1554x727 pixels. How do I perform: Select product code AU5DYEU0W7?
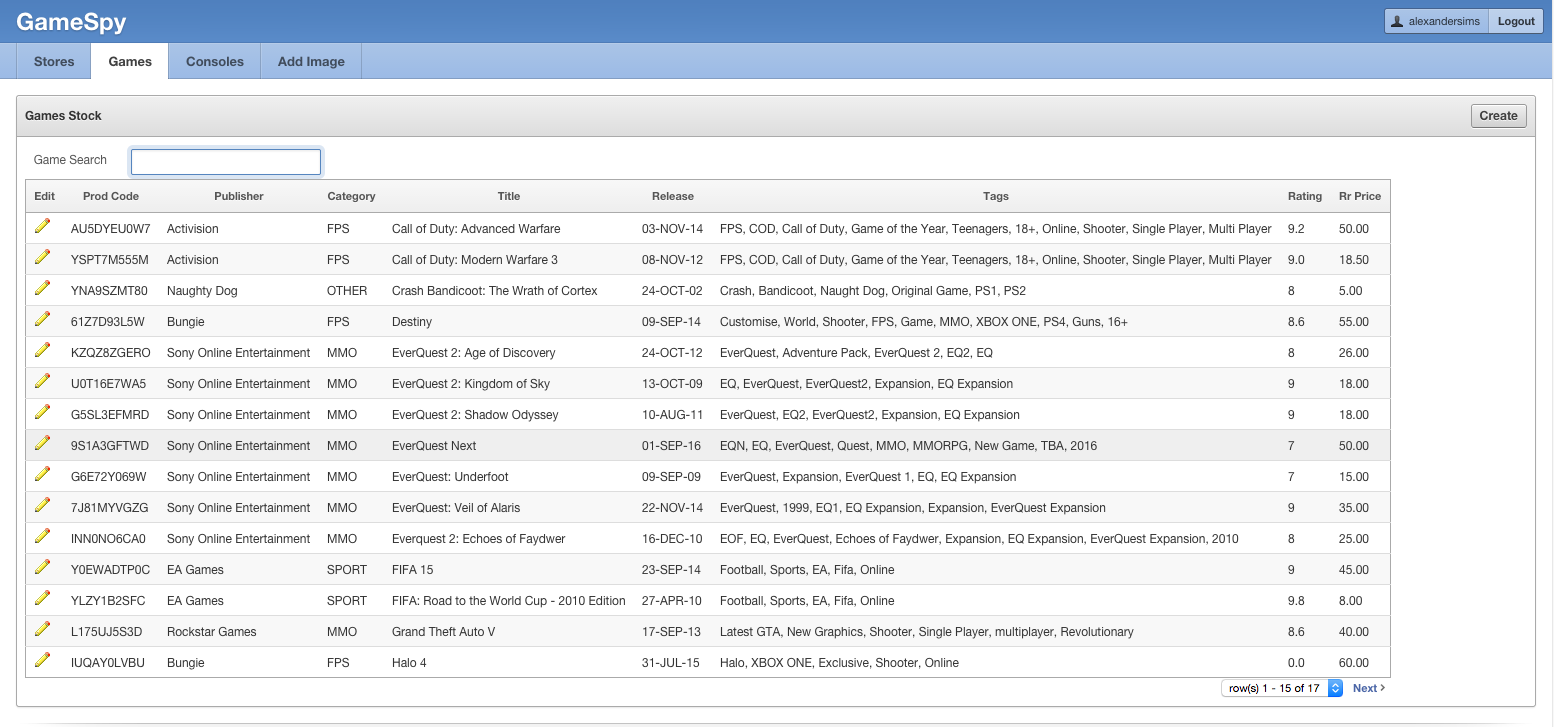pos(111,229)
